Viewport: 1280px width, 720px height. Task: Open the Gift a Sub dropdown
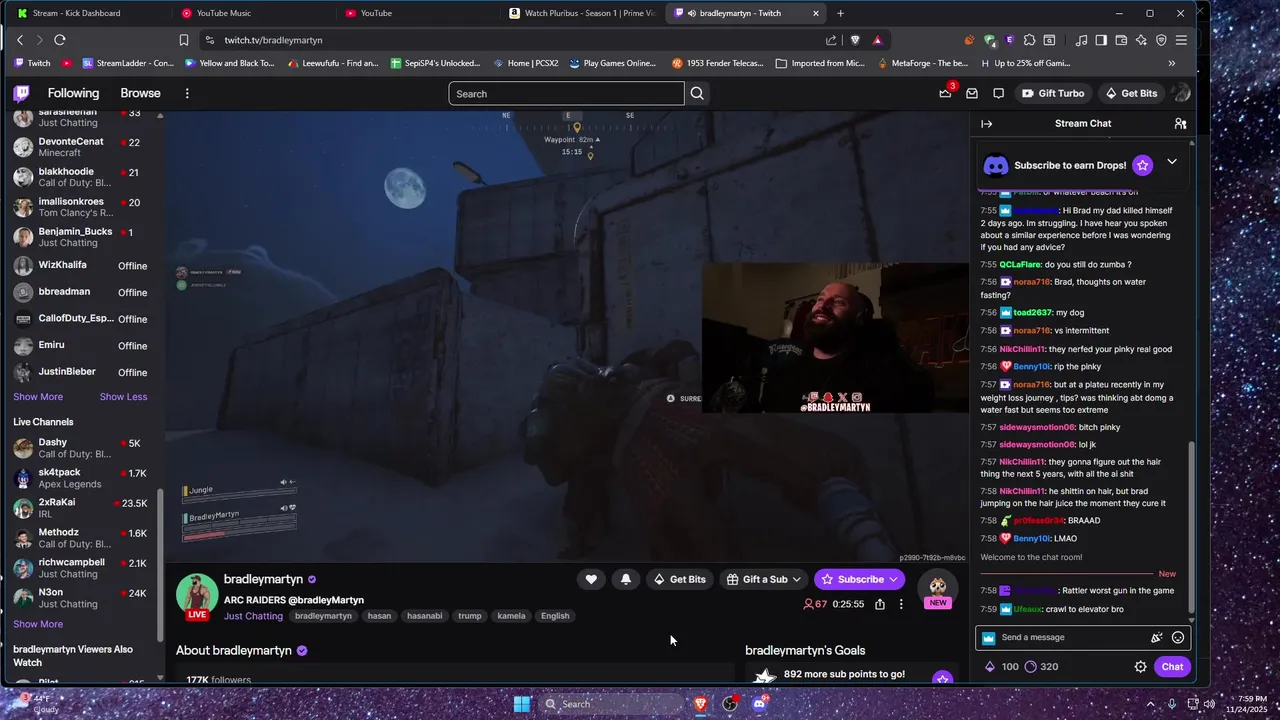coord(765,579)
